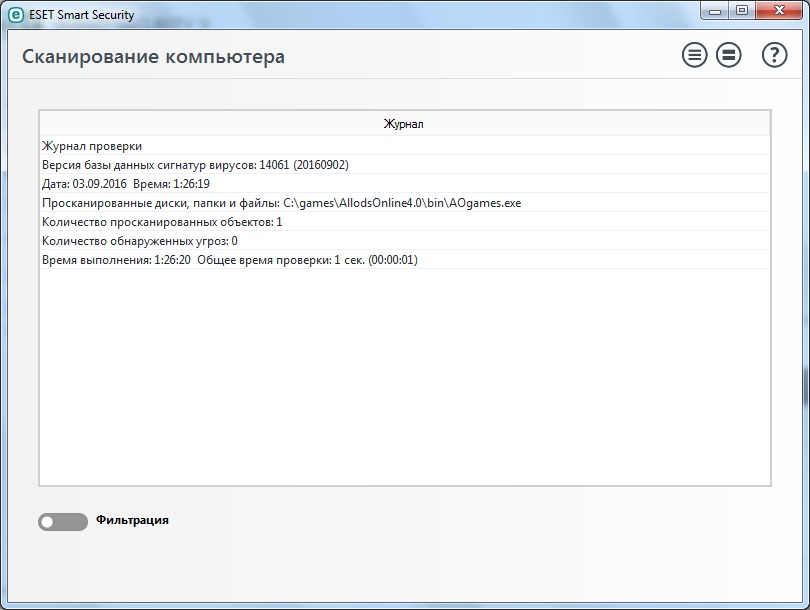
Task: Click the Фильтрация label text
Action: point(132,520)
